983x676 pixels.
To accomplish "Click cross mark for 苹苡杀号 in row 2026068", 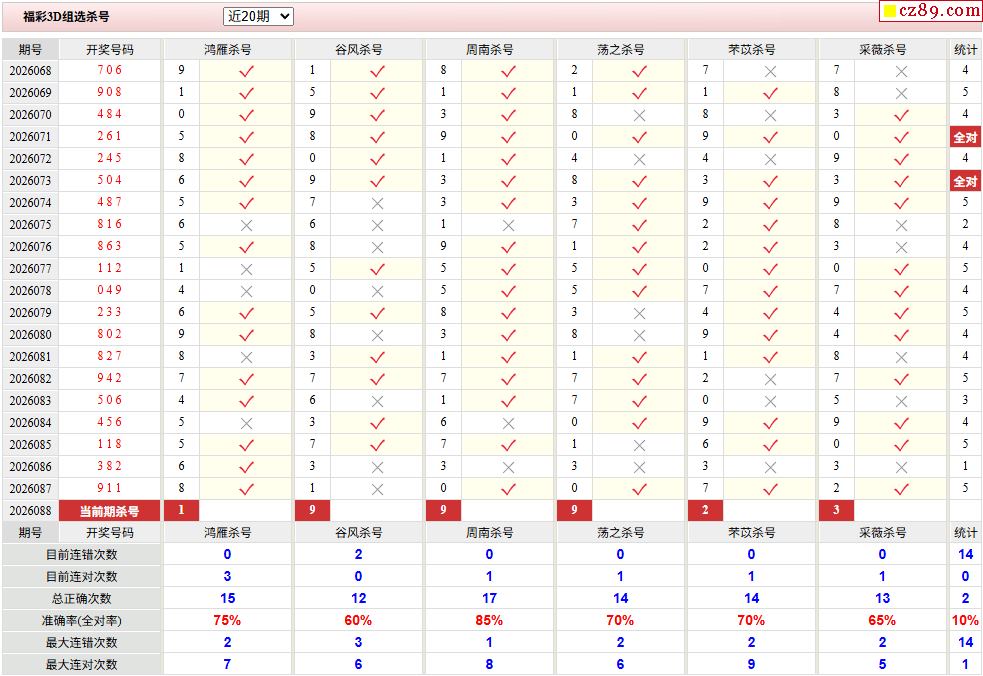I will 770,71.
